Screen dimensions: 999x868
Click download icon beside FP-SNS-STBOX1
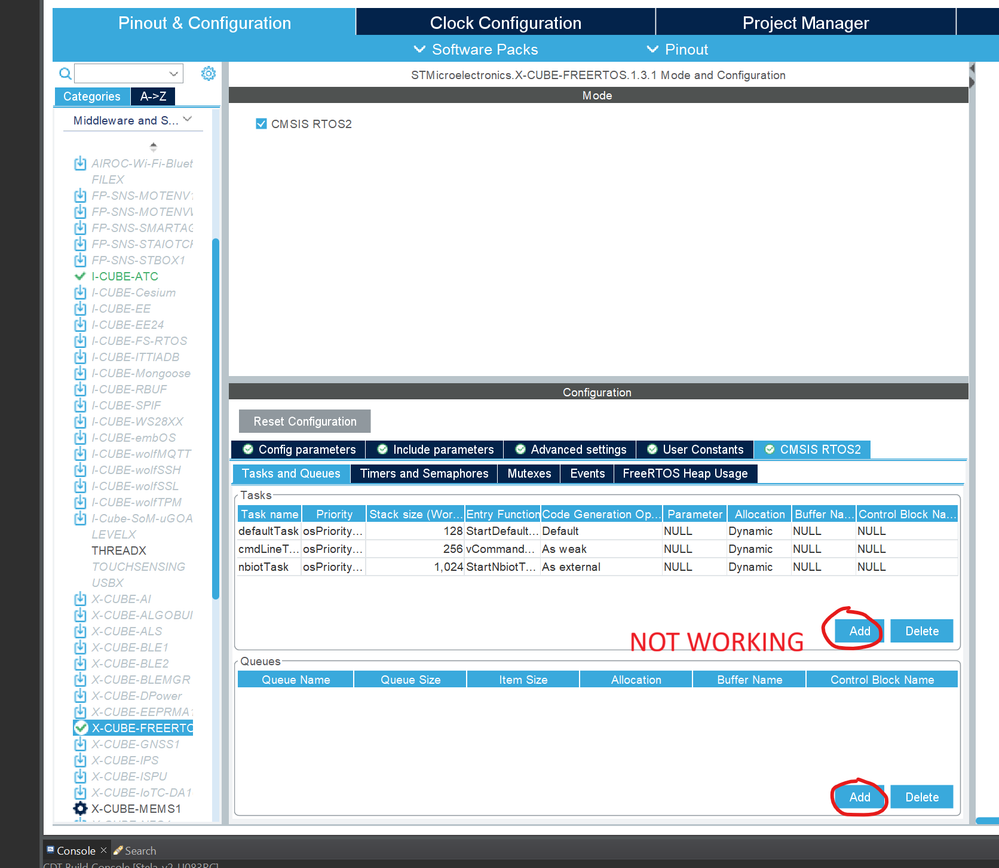[x=80, y=261]
